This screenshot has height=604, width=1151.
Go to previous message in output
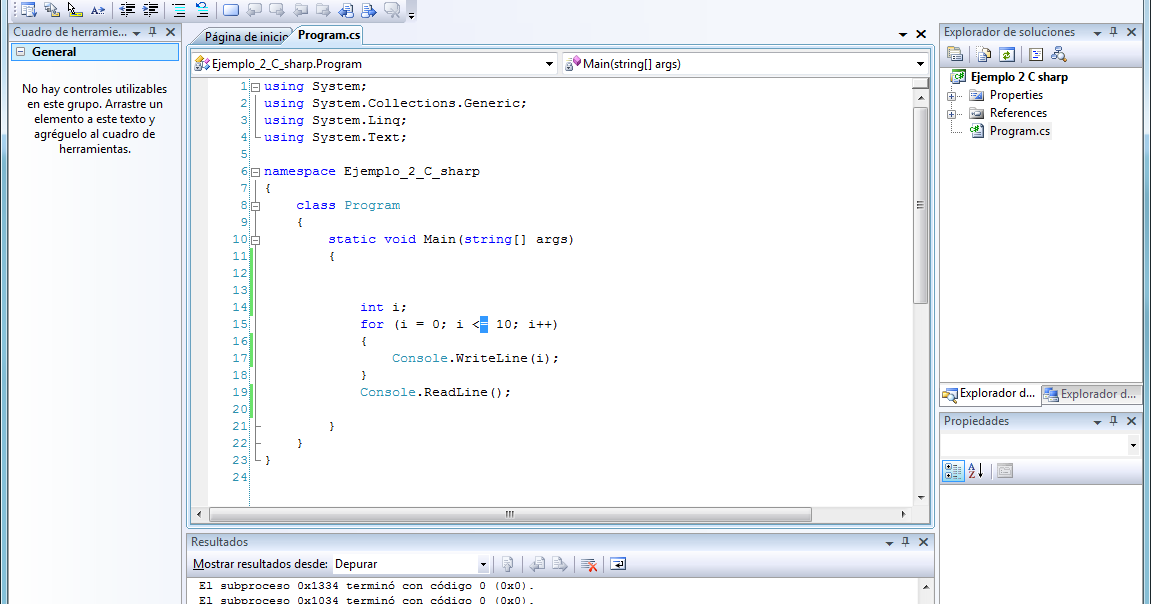(538, 563)
